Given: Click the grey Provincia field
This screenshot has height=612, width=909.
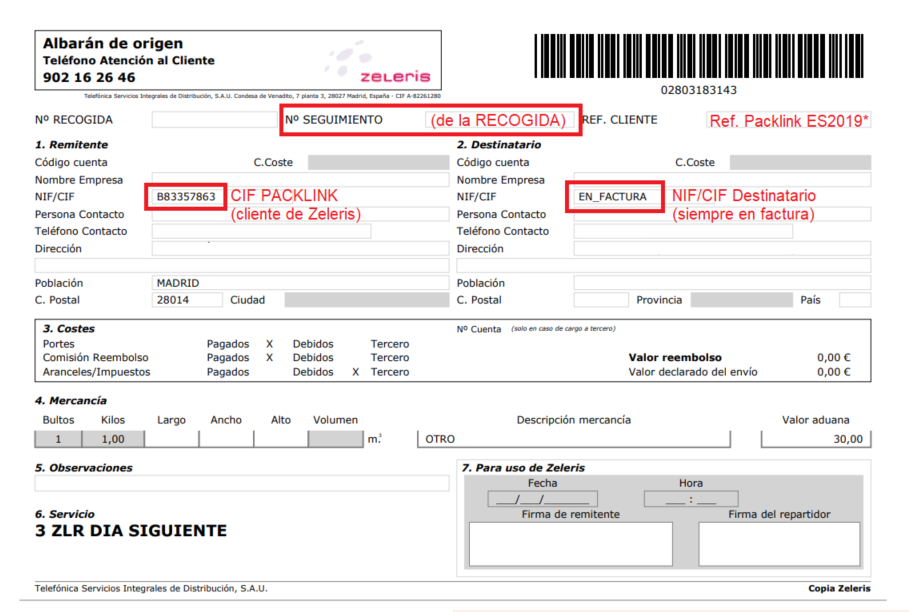Looking at the screenshot, I should 742,300.
